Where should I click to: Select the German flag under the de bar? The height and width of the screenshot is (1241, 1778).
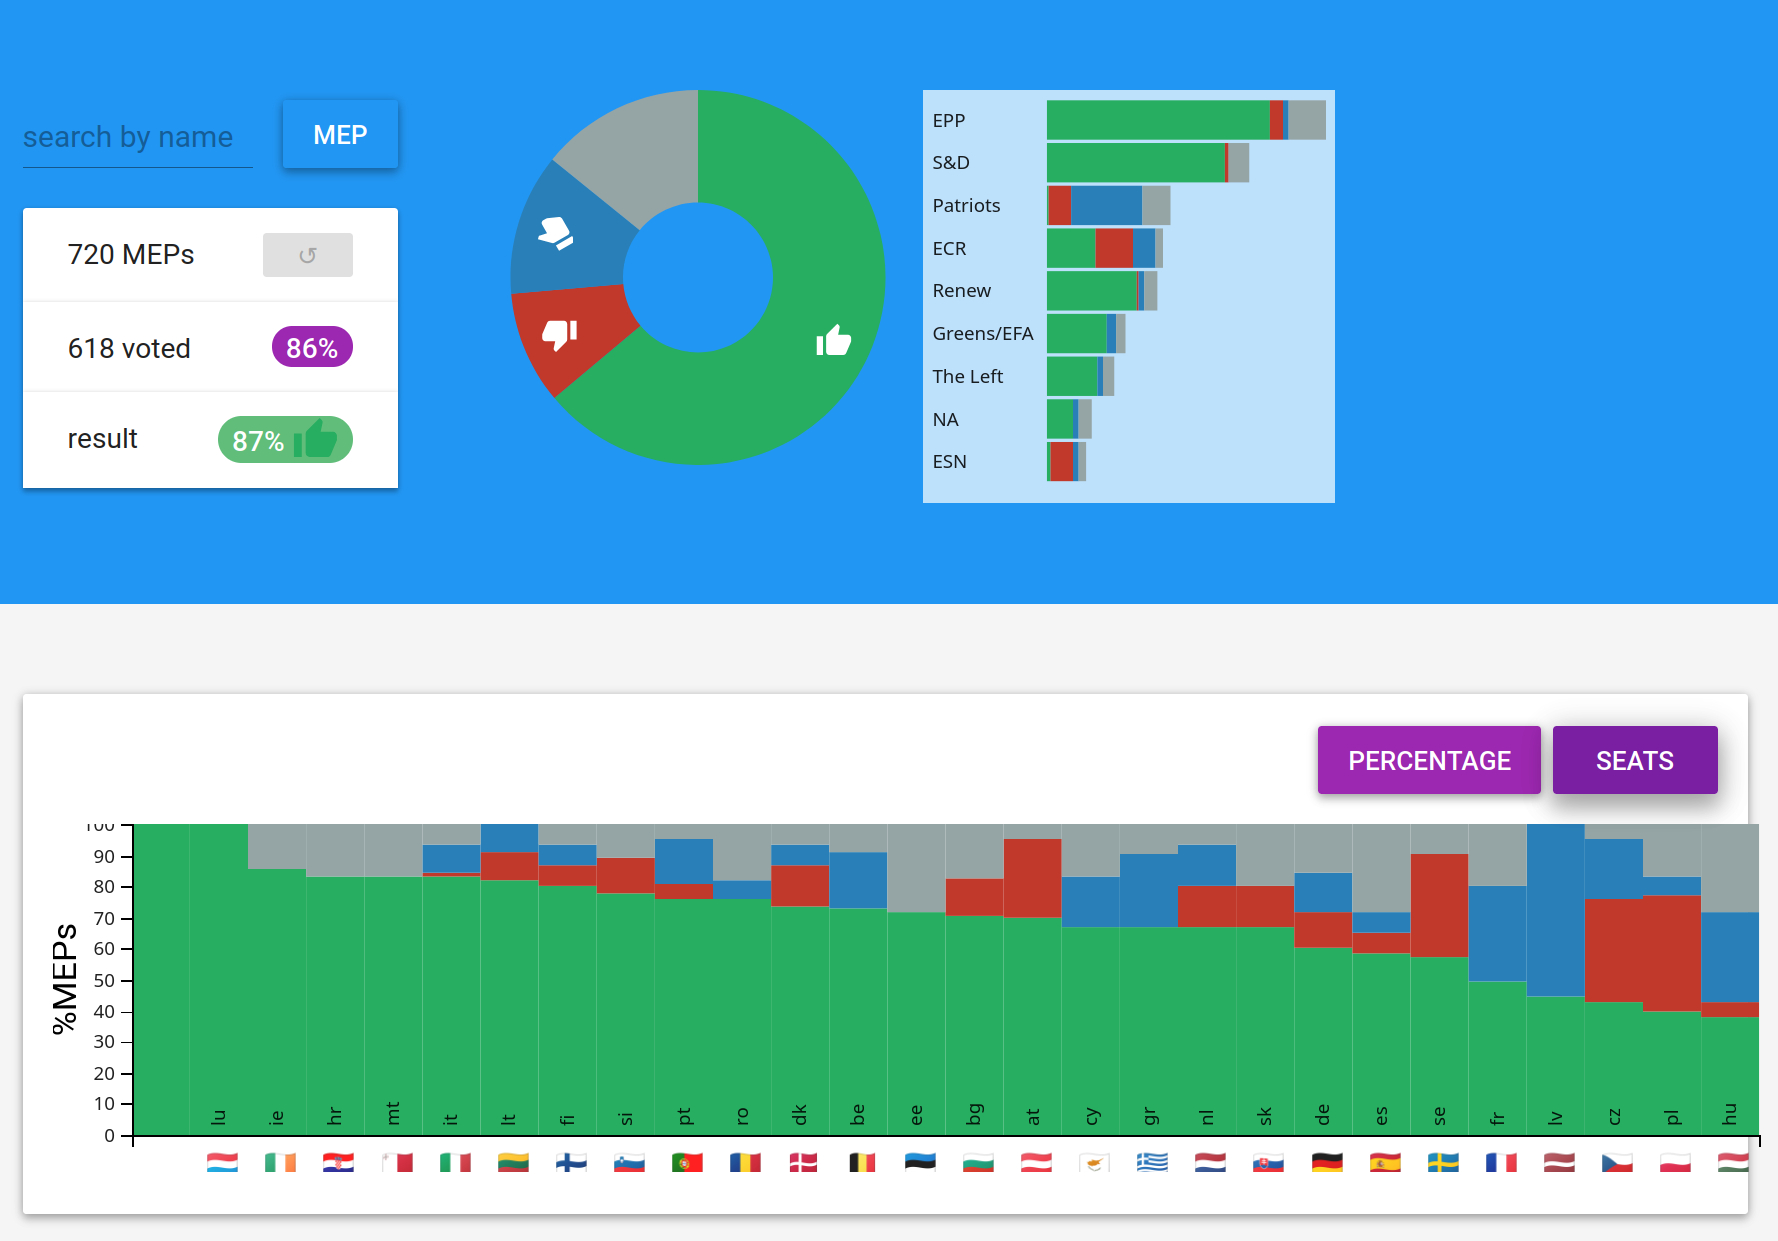click(1326, 1162)
